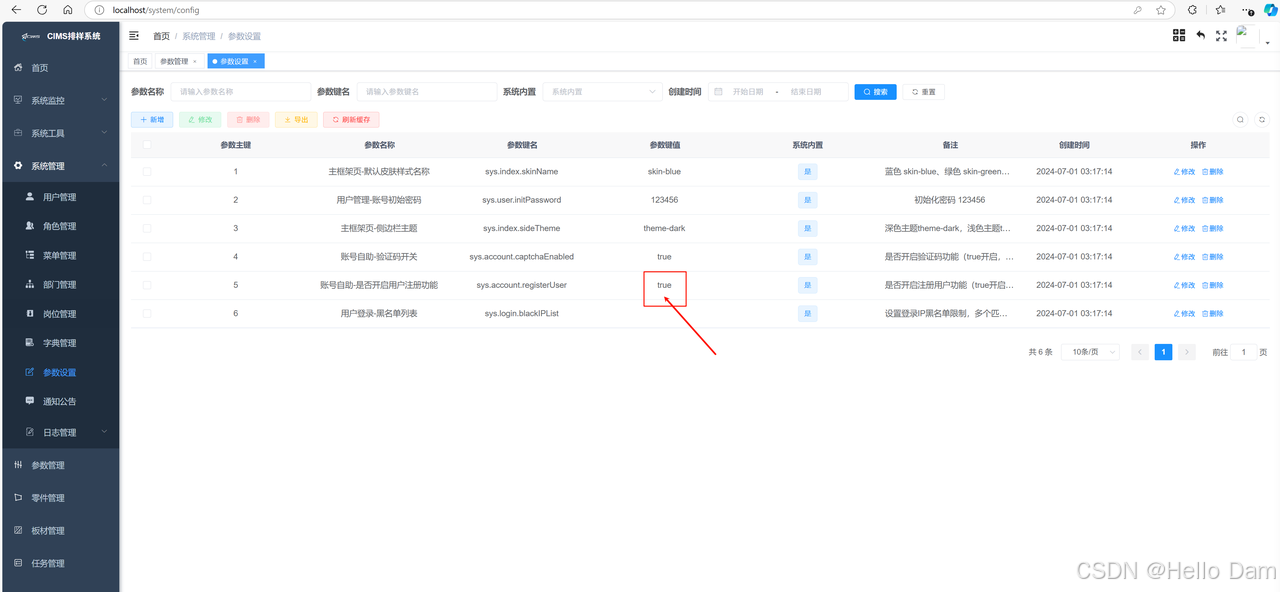
Task: Expand 系统监控 sidebar menu
Action: pos(60,100)
